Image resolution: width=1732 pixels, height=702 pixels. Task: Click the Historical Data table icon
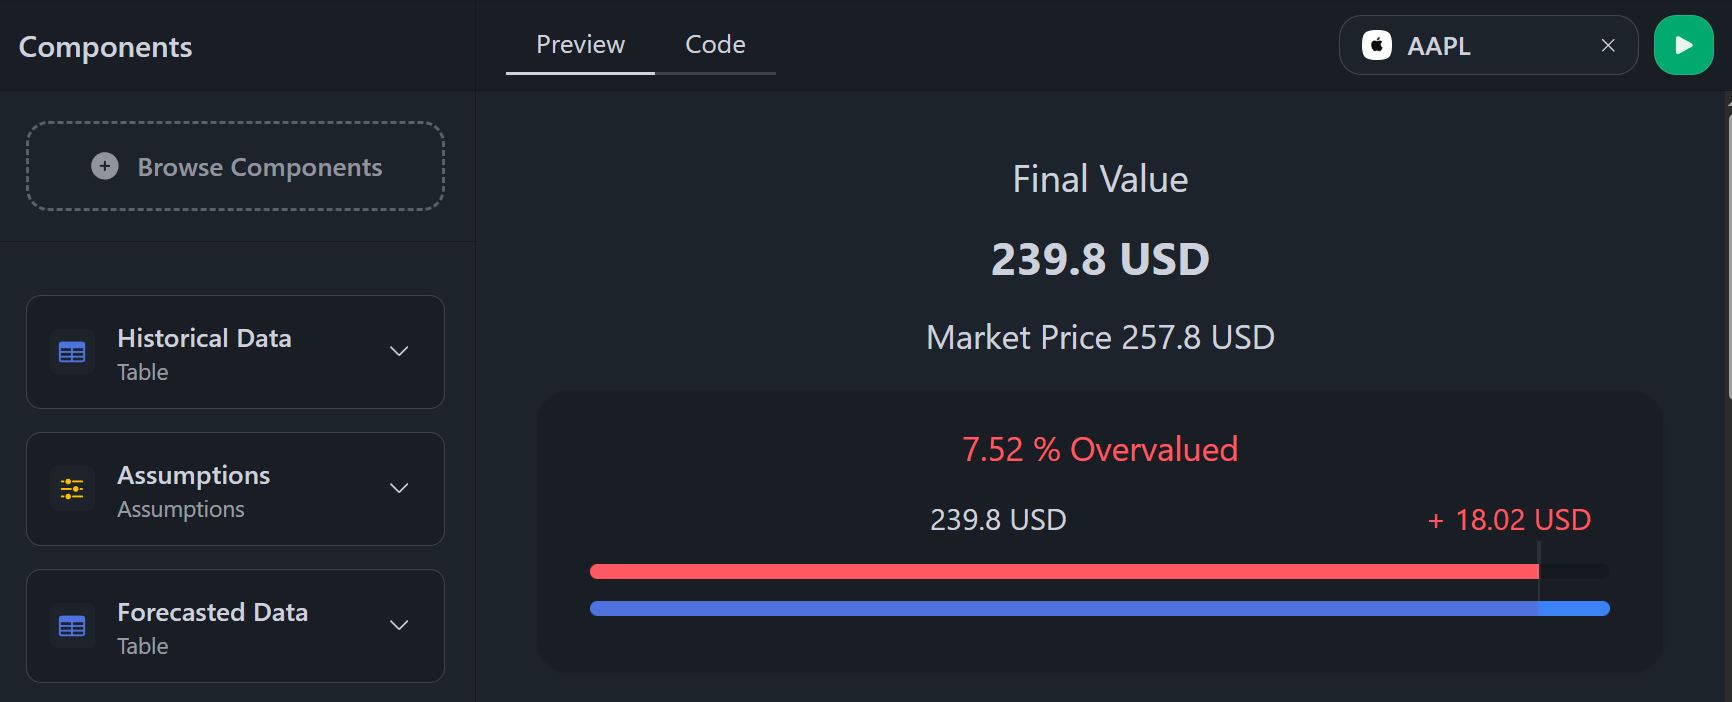click(71, 352)
